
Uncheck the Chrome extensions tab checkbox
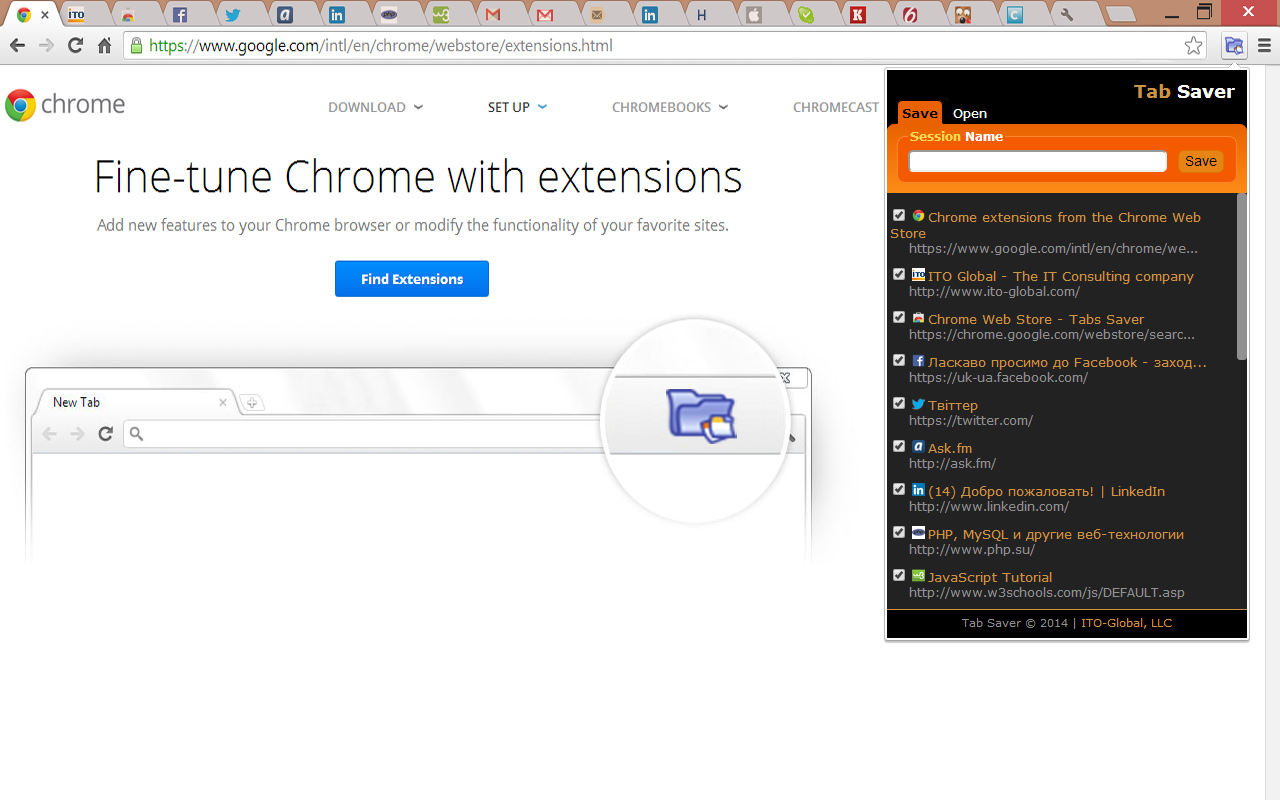pos(899,216)
